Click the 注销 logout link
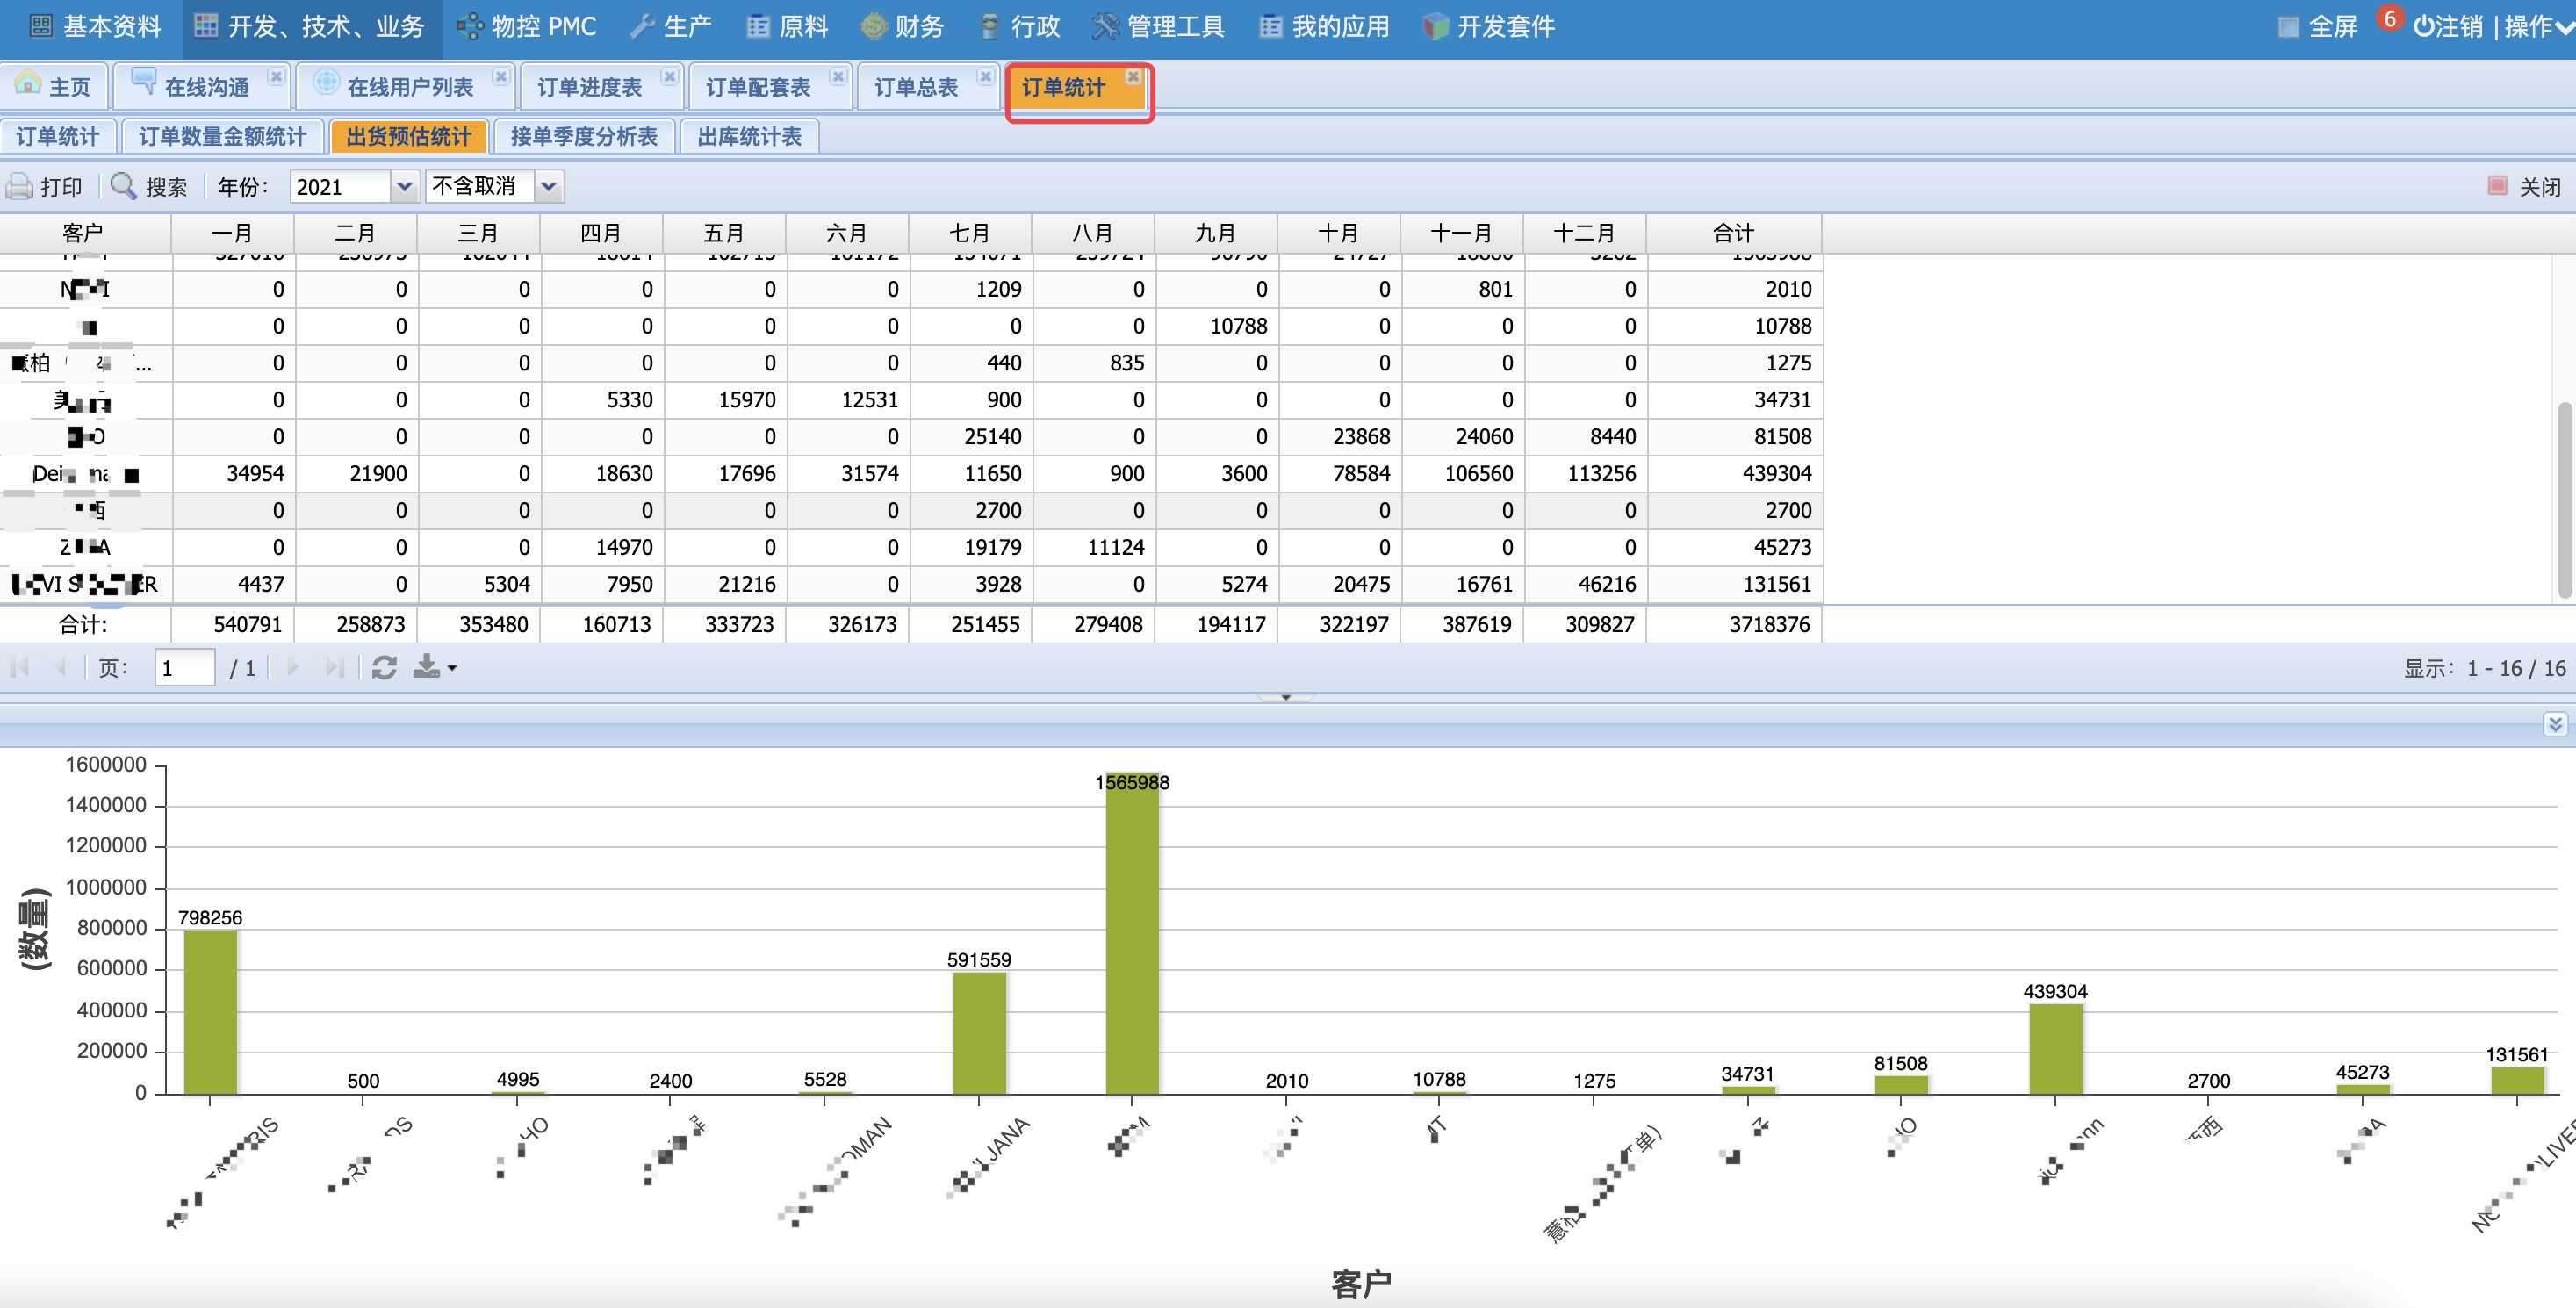This screenshot has width=2576, height=1308. pyautogui.click(x=2448, y=27)
